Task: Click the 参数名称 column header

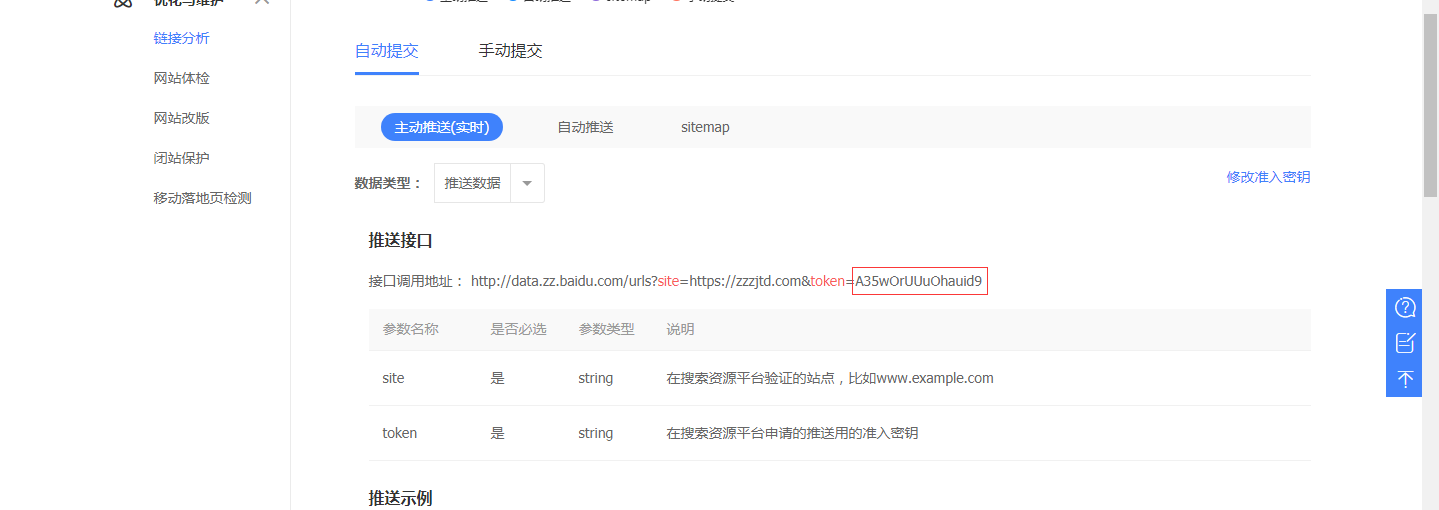Action: [x=410, y=329]
